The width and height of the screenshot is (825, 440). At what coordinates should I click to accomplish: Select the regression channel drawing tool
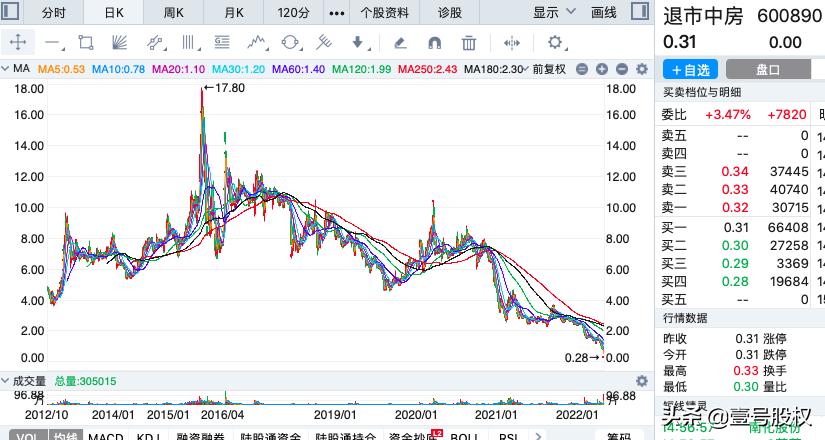155,43
